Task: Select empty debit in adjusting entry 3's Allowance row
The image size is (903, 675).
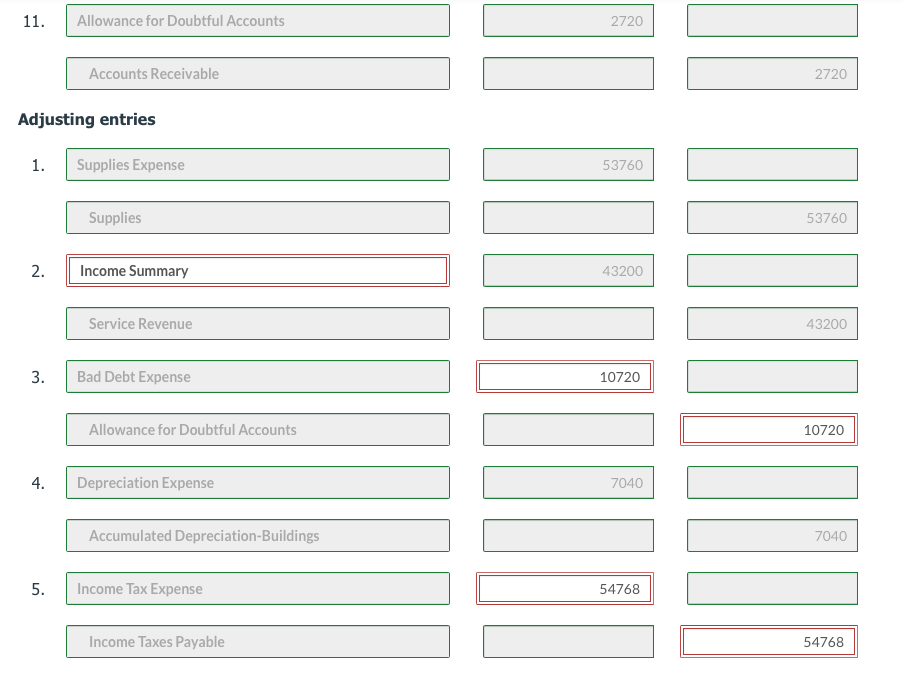Action: click(x=568, y=430)
